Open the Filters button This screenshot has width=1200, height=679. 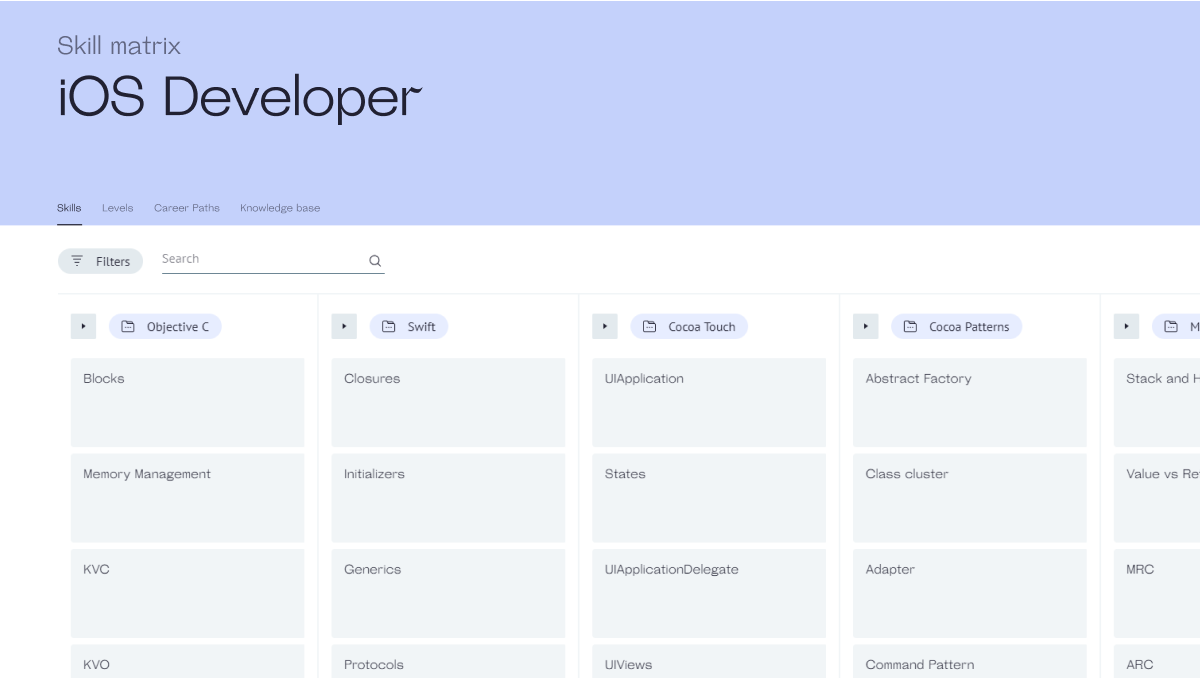tap(100, 261)
